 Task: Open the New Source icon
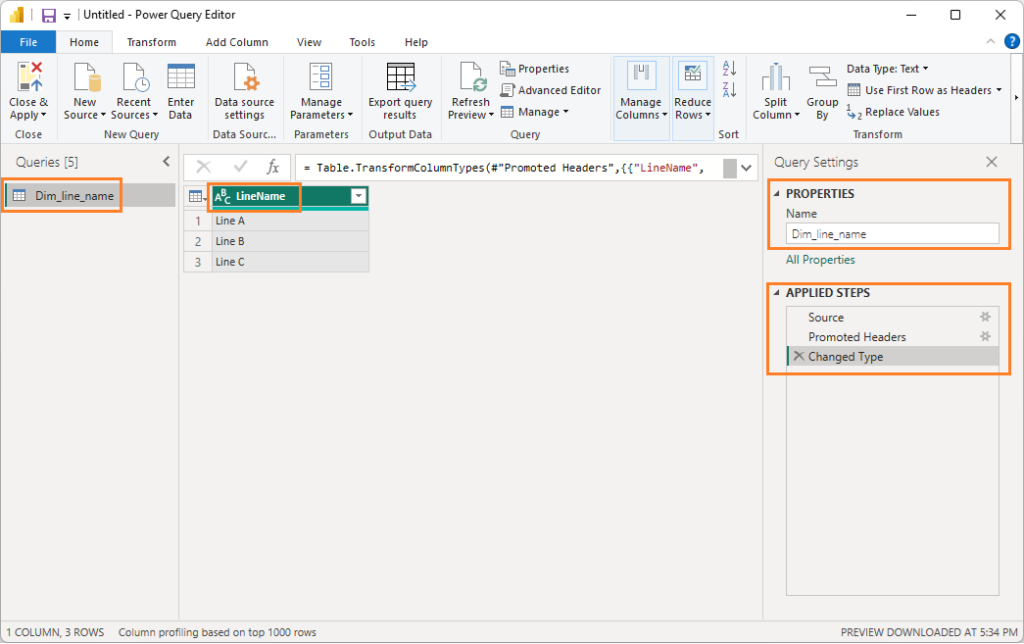(x=87, y=77)
